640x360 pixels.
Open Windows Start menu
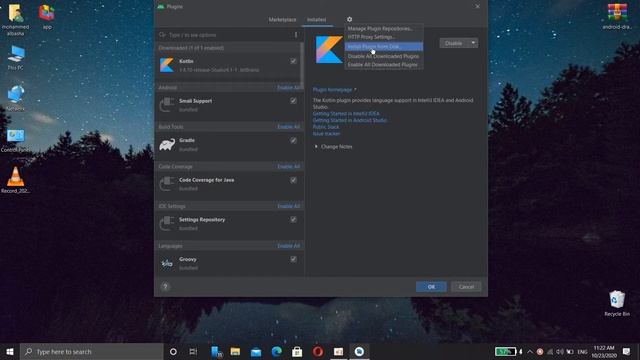(10, 351)
